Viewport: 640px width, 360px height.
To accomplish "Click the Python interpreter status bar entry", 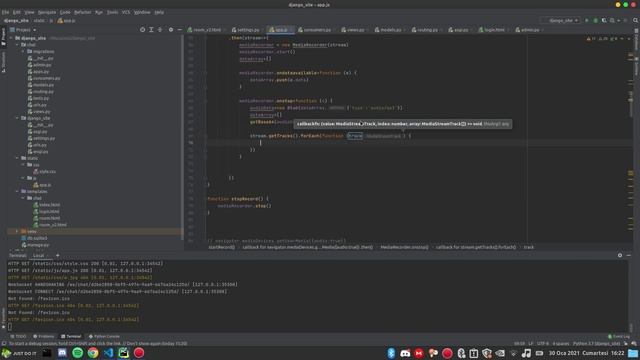I will pos(596,344).
